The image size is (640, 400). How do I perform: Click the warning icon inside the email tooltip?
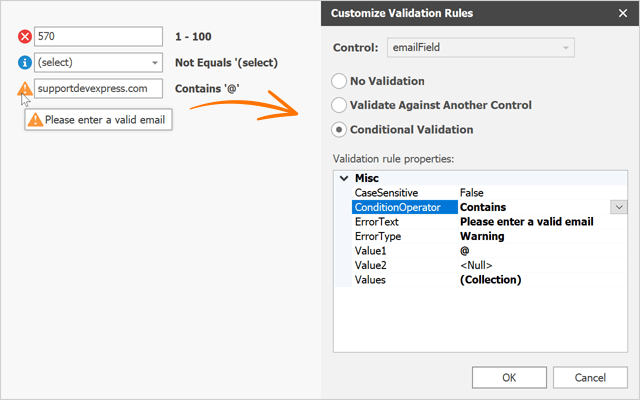coord(35,120)
